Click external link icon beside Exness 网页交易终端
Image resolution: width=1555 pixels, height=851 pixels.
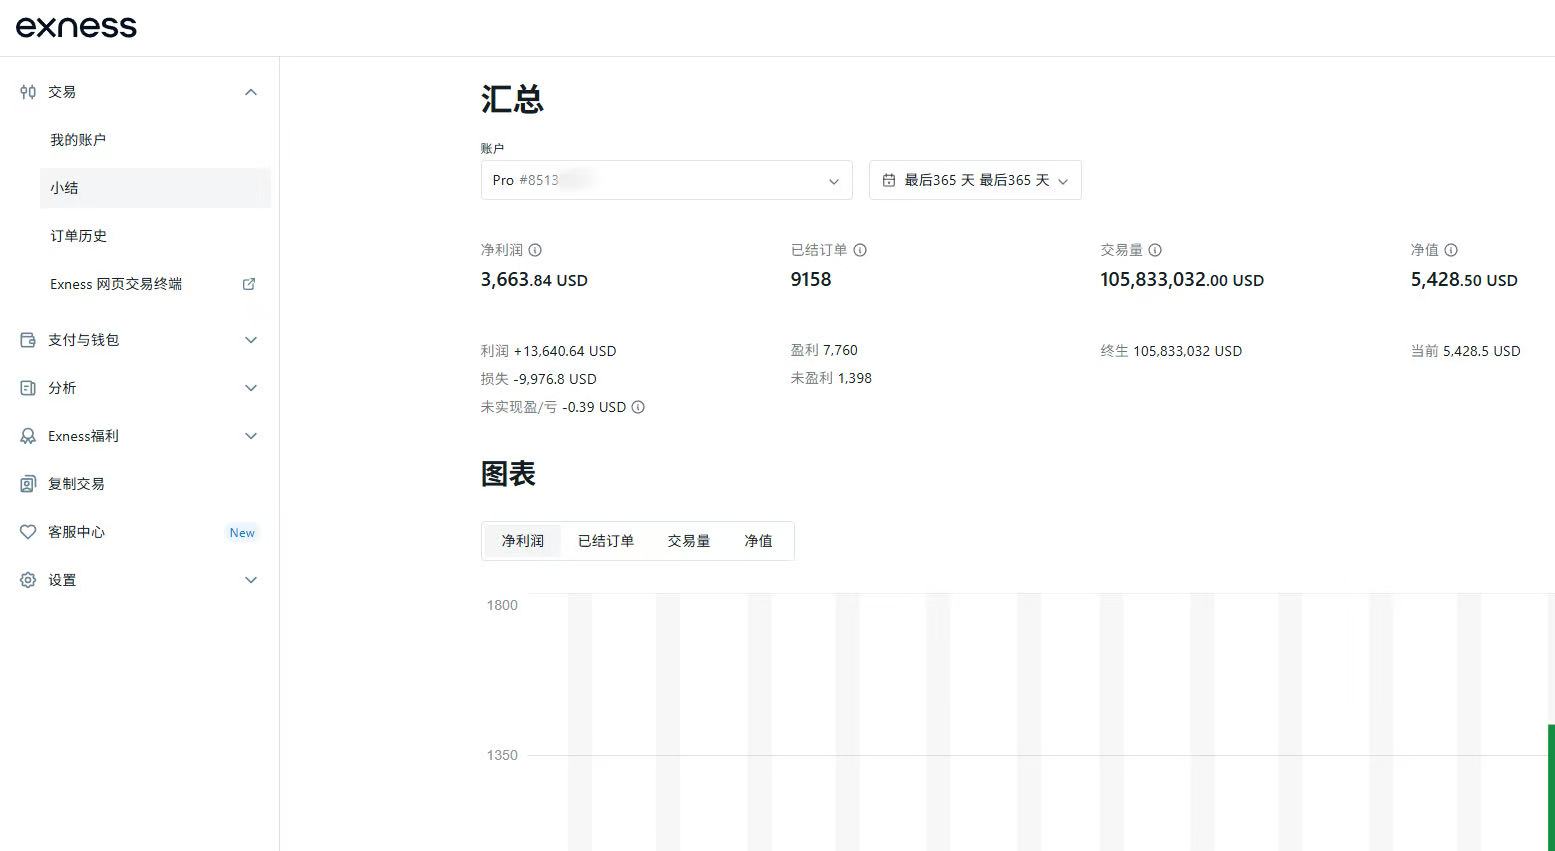tap(249, 284)
